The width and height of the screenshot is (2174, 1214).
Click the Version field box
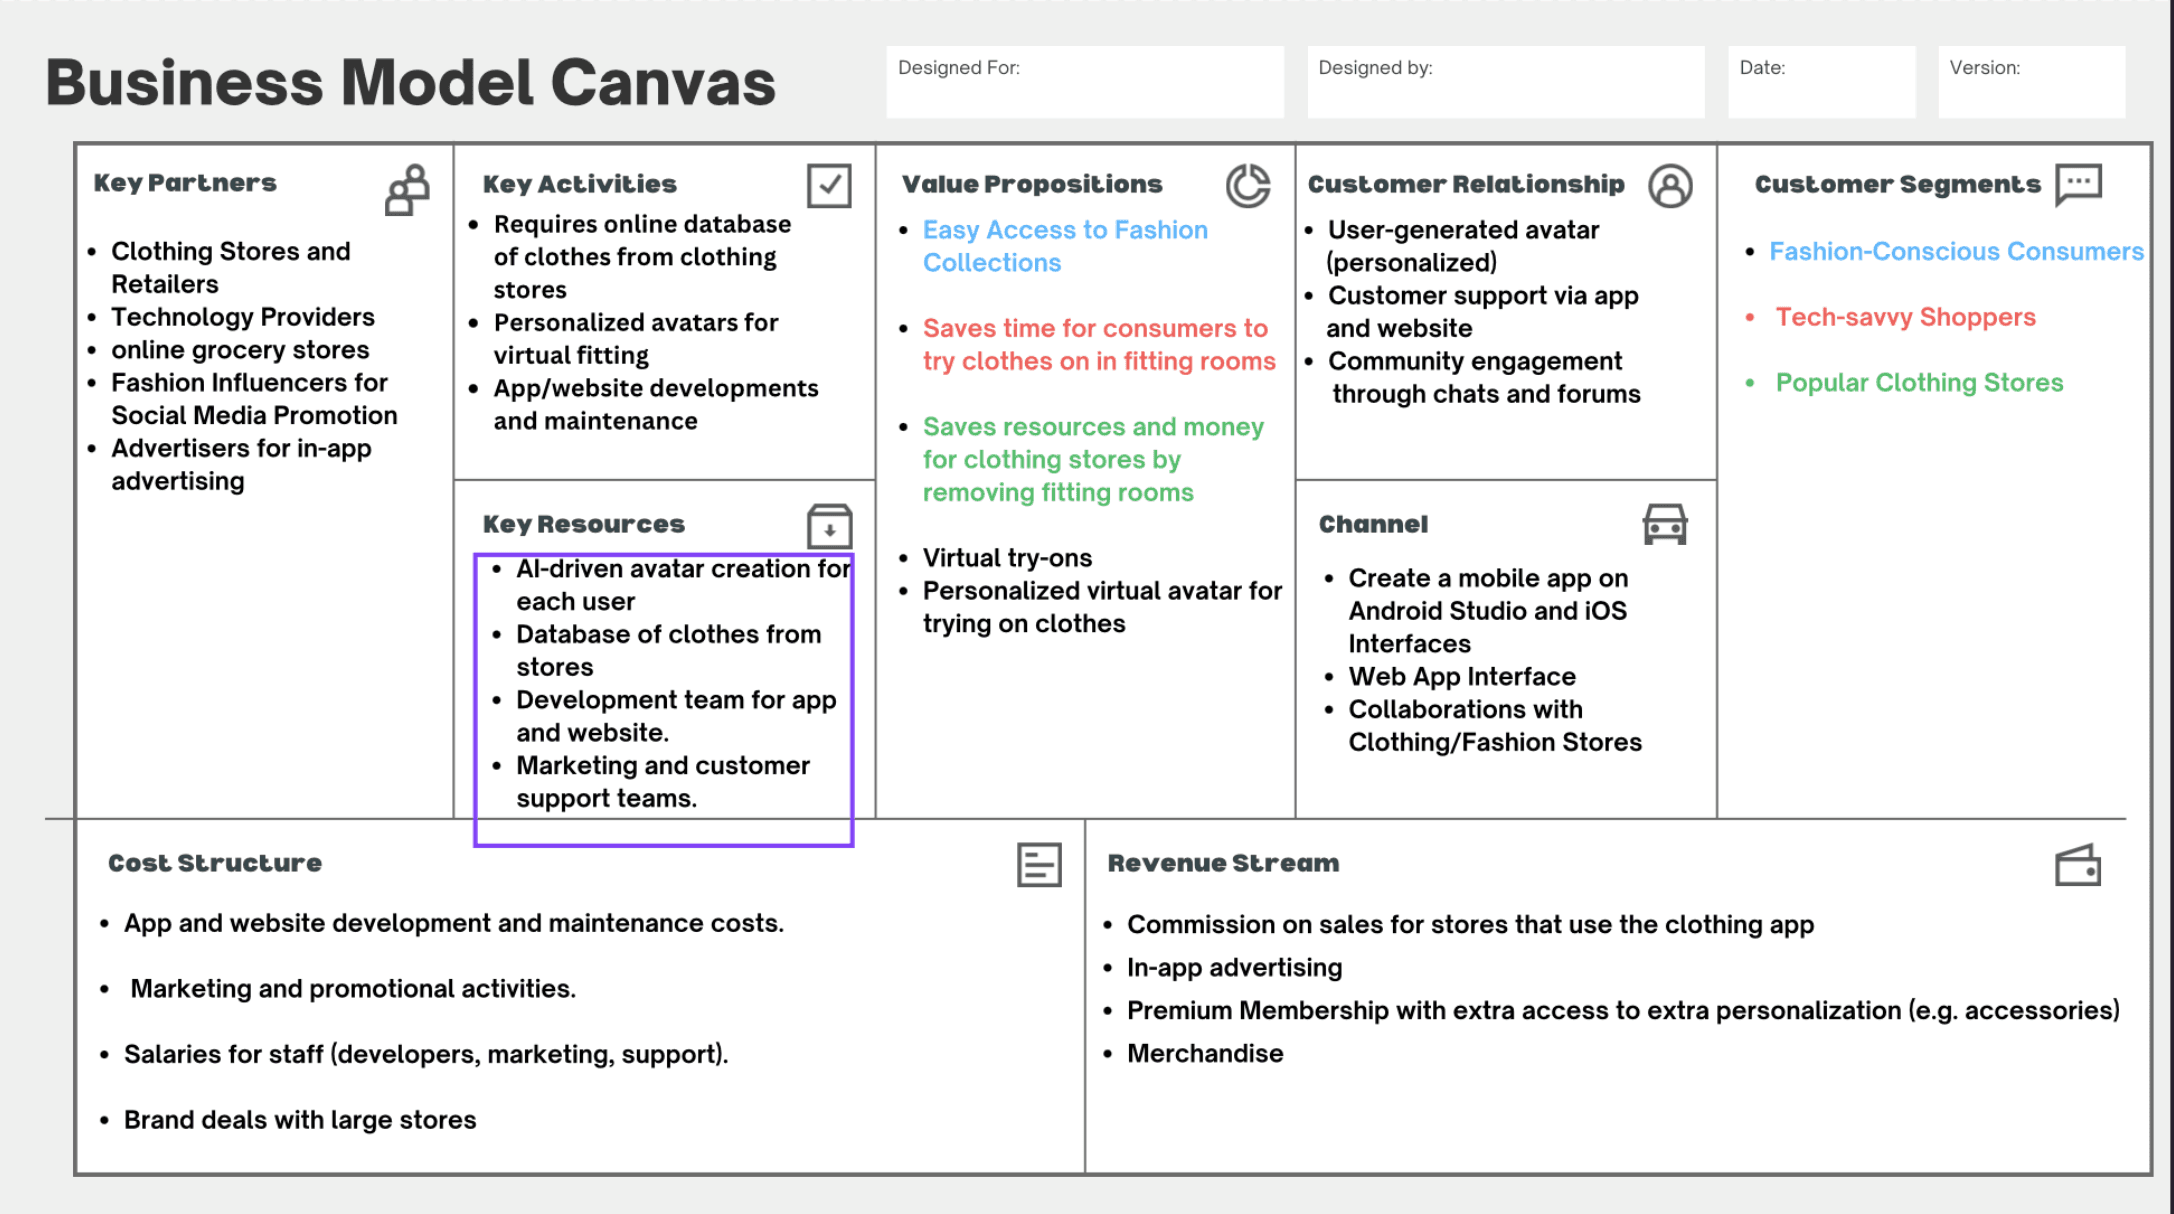pos(2031,82)
